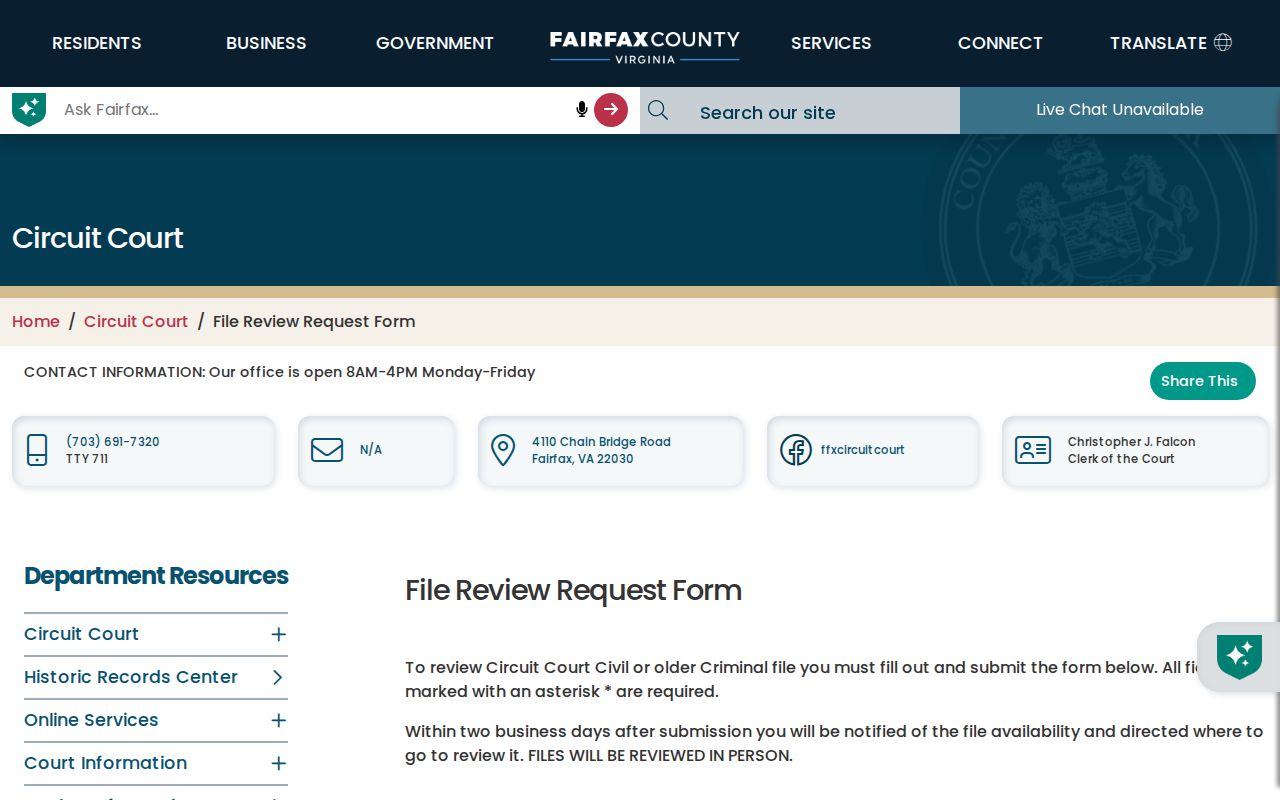The width and height of the screenshot is (1280, 800).
Task: Click the phone icon in contact card
Action: pos(37,450)
